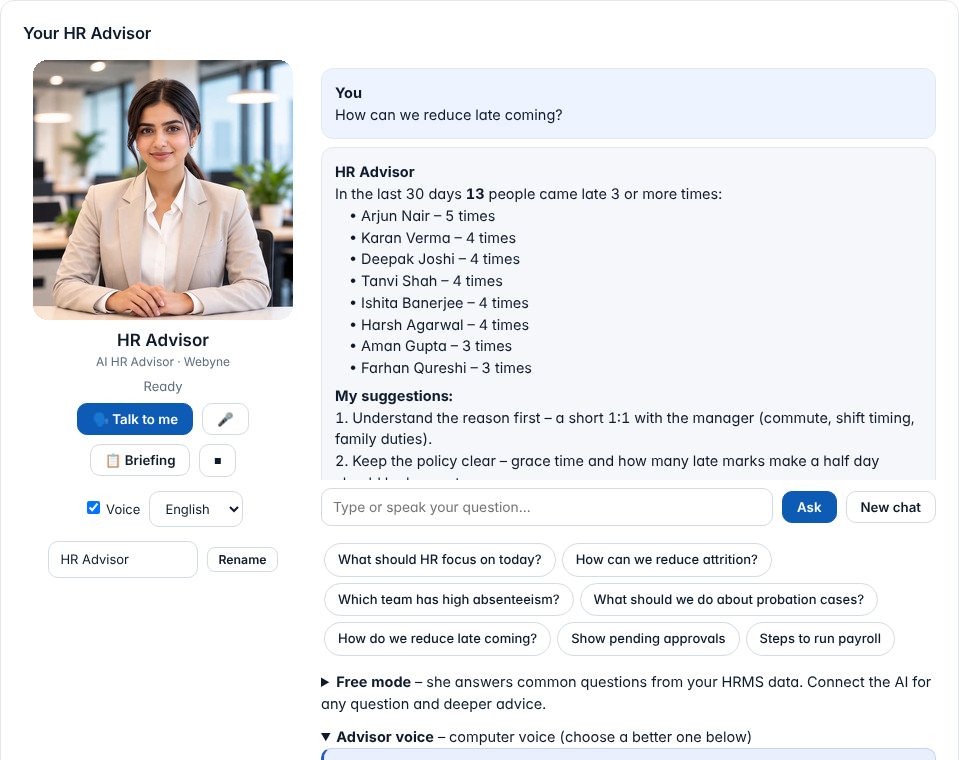
Task: Click the HR Advisor portrait image
Action: 163,190
